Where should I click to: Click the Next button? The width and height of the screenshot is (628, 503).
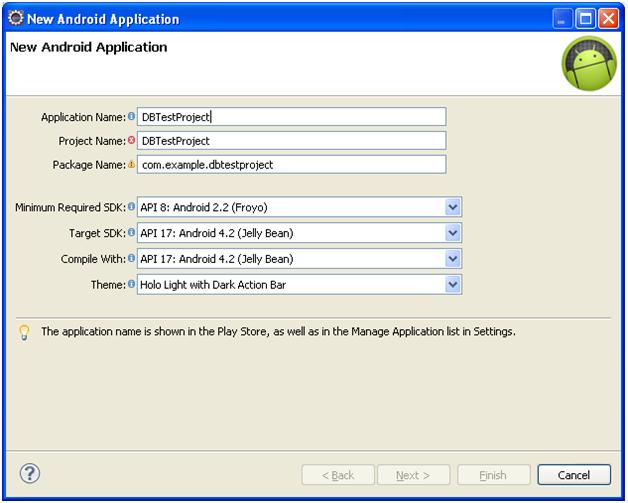click(x=413, y=475)
